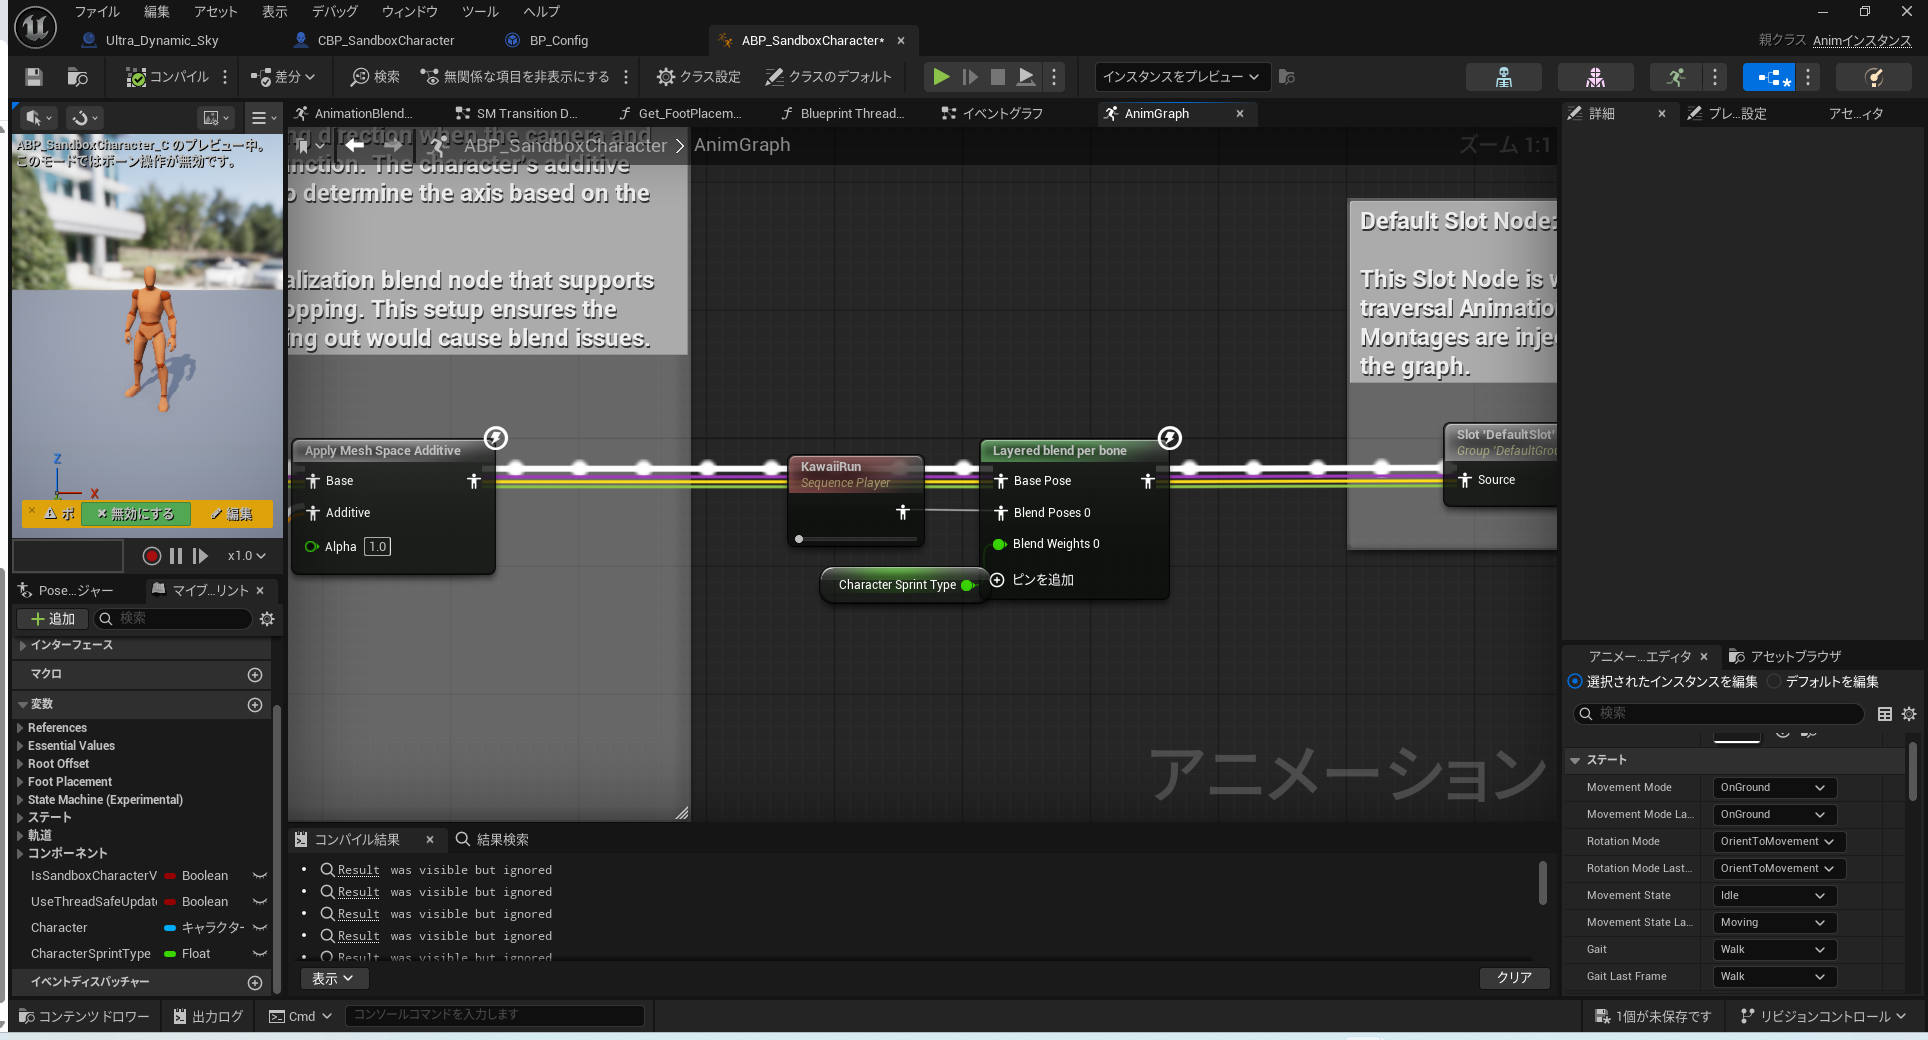Select the Edit Selected Instance radio button

click(1575, 682)
